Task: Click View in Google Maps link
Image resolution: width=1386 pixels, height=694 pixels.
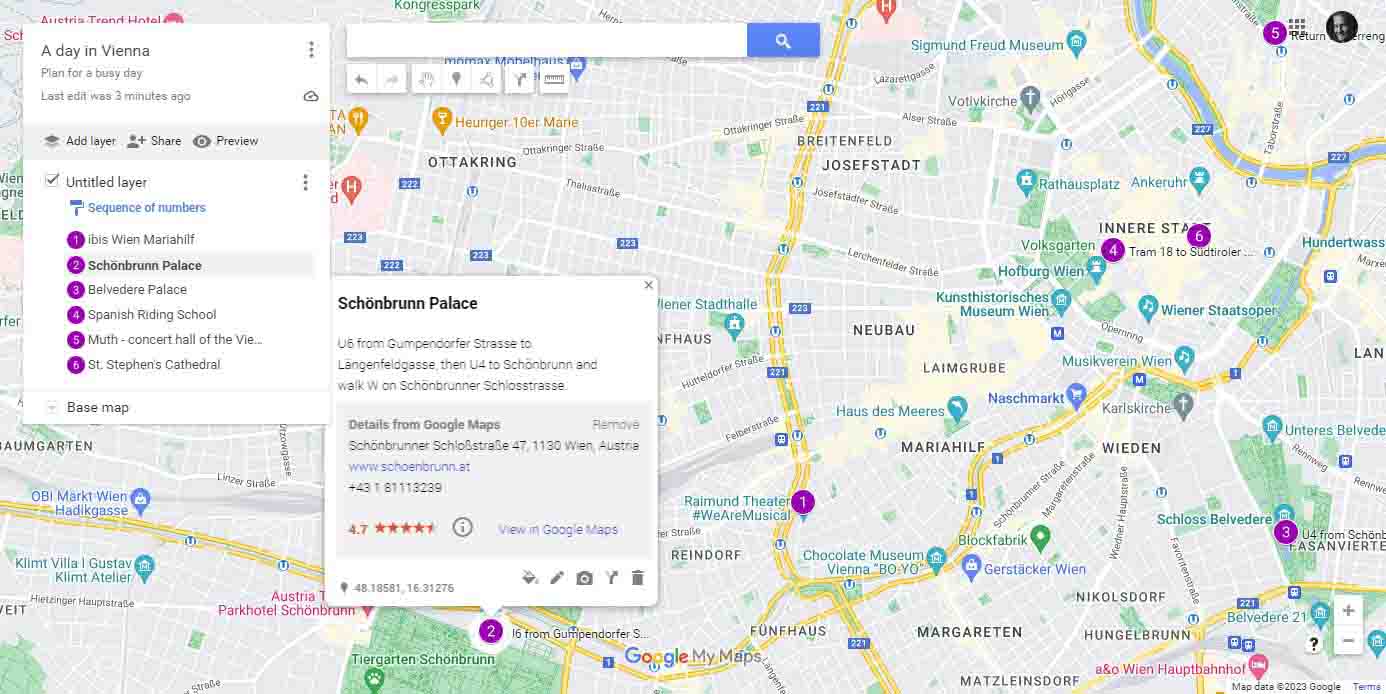Action: click(558, 530)
